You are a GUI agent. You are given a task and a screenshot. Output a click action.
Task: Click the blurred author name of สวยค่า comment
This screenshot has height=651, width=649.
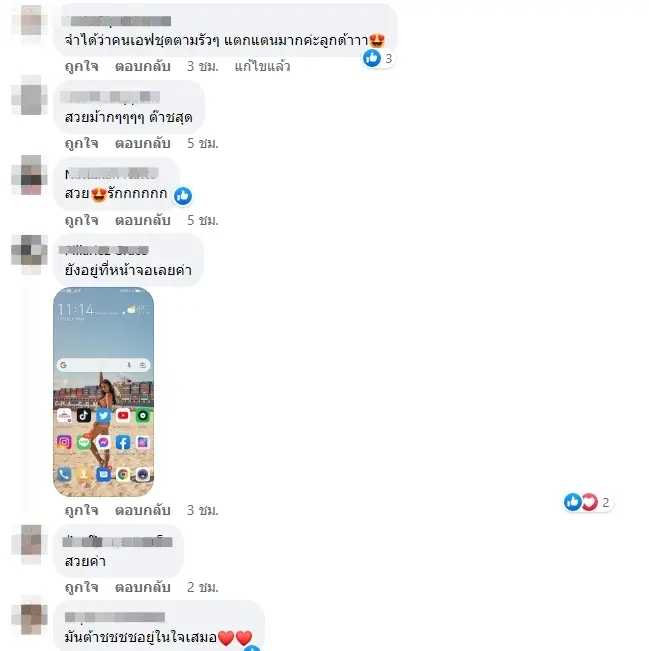click(118, 542)
